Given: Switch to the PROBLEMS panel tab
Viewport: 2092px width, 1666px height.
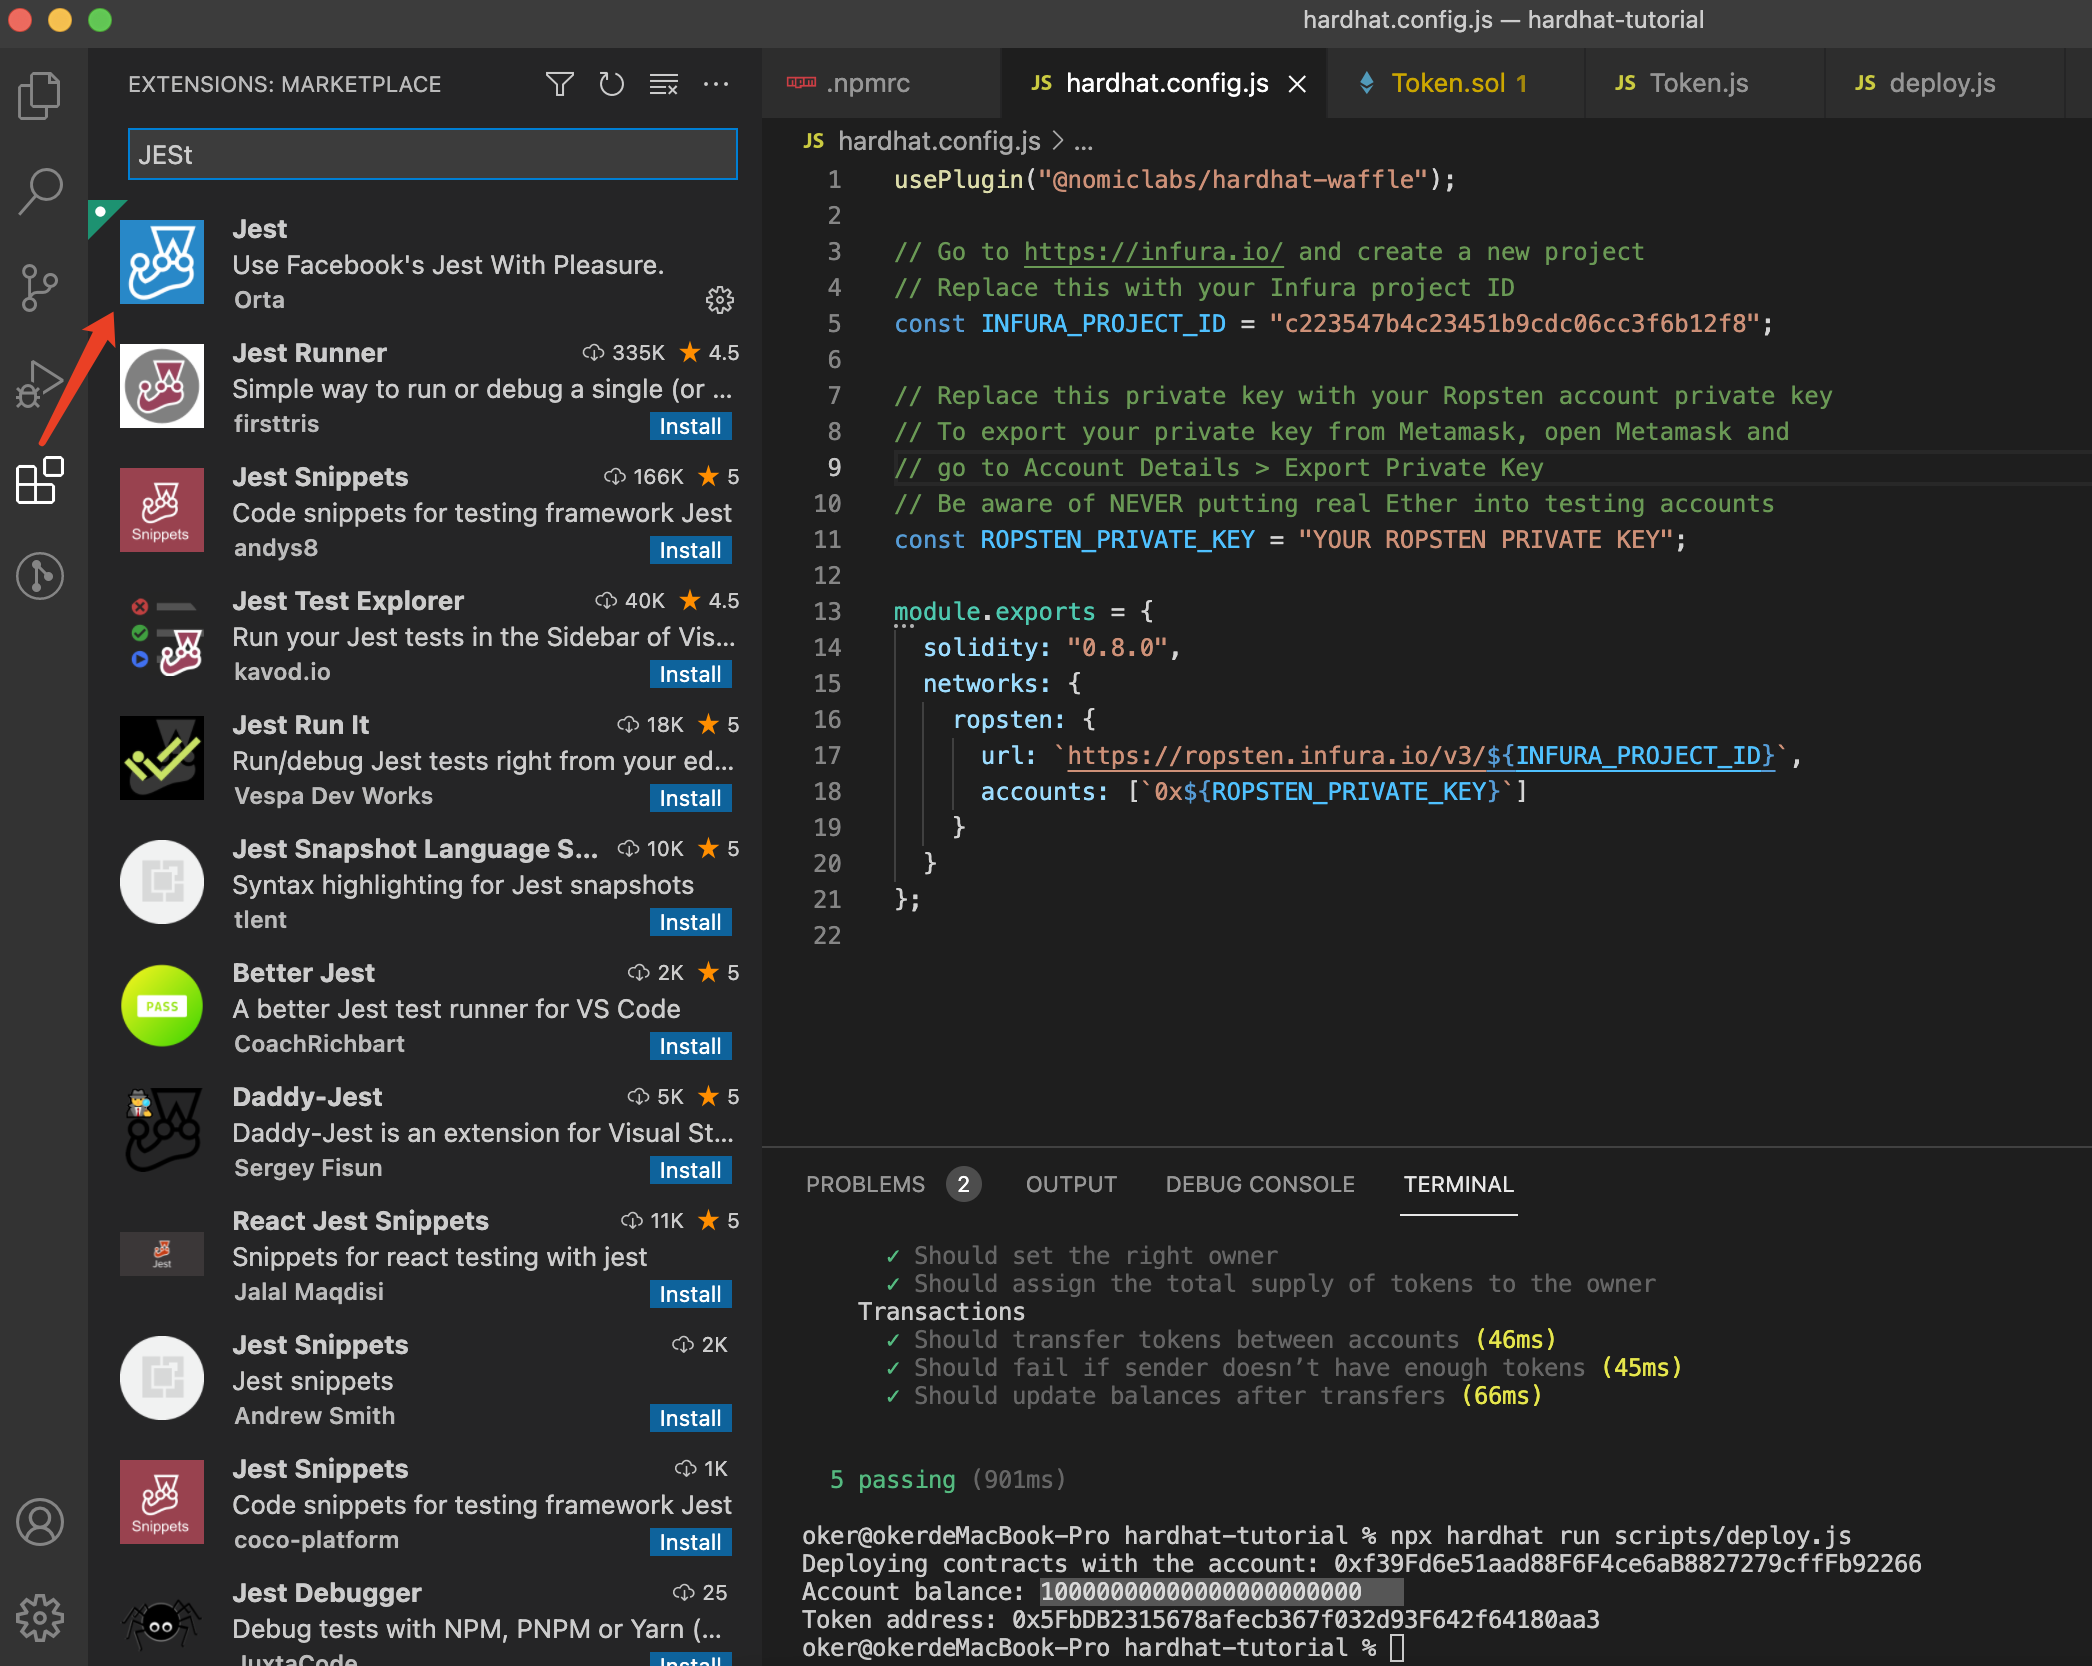Looking at the screenshot, I should coord(865,1184).
